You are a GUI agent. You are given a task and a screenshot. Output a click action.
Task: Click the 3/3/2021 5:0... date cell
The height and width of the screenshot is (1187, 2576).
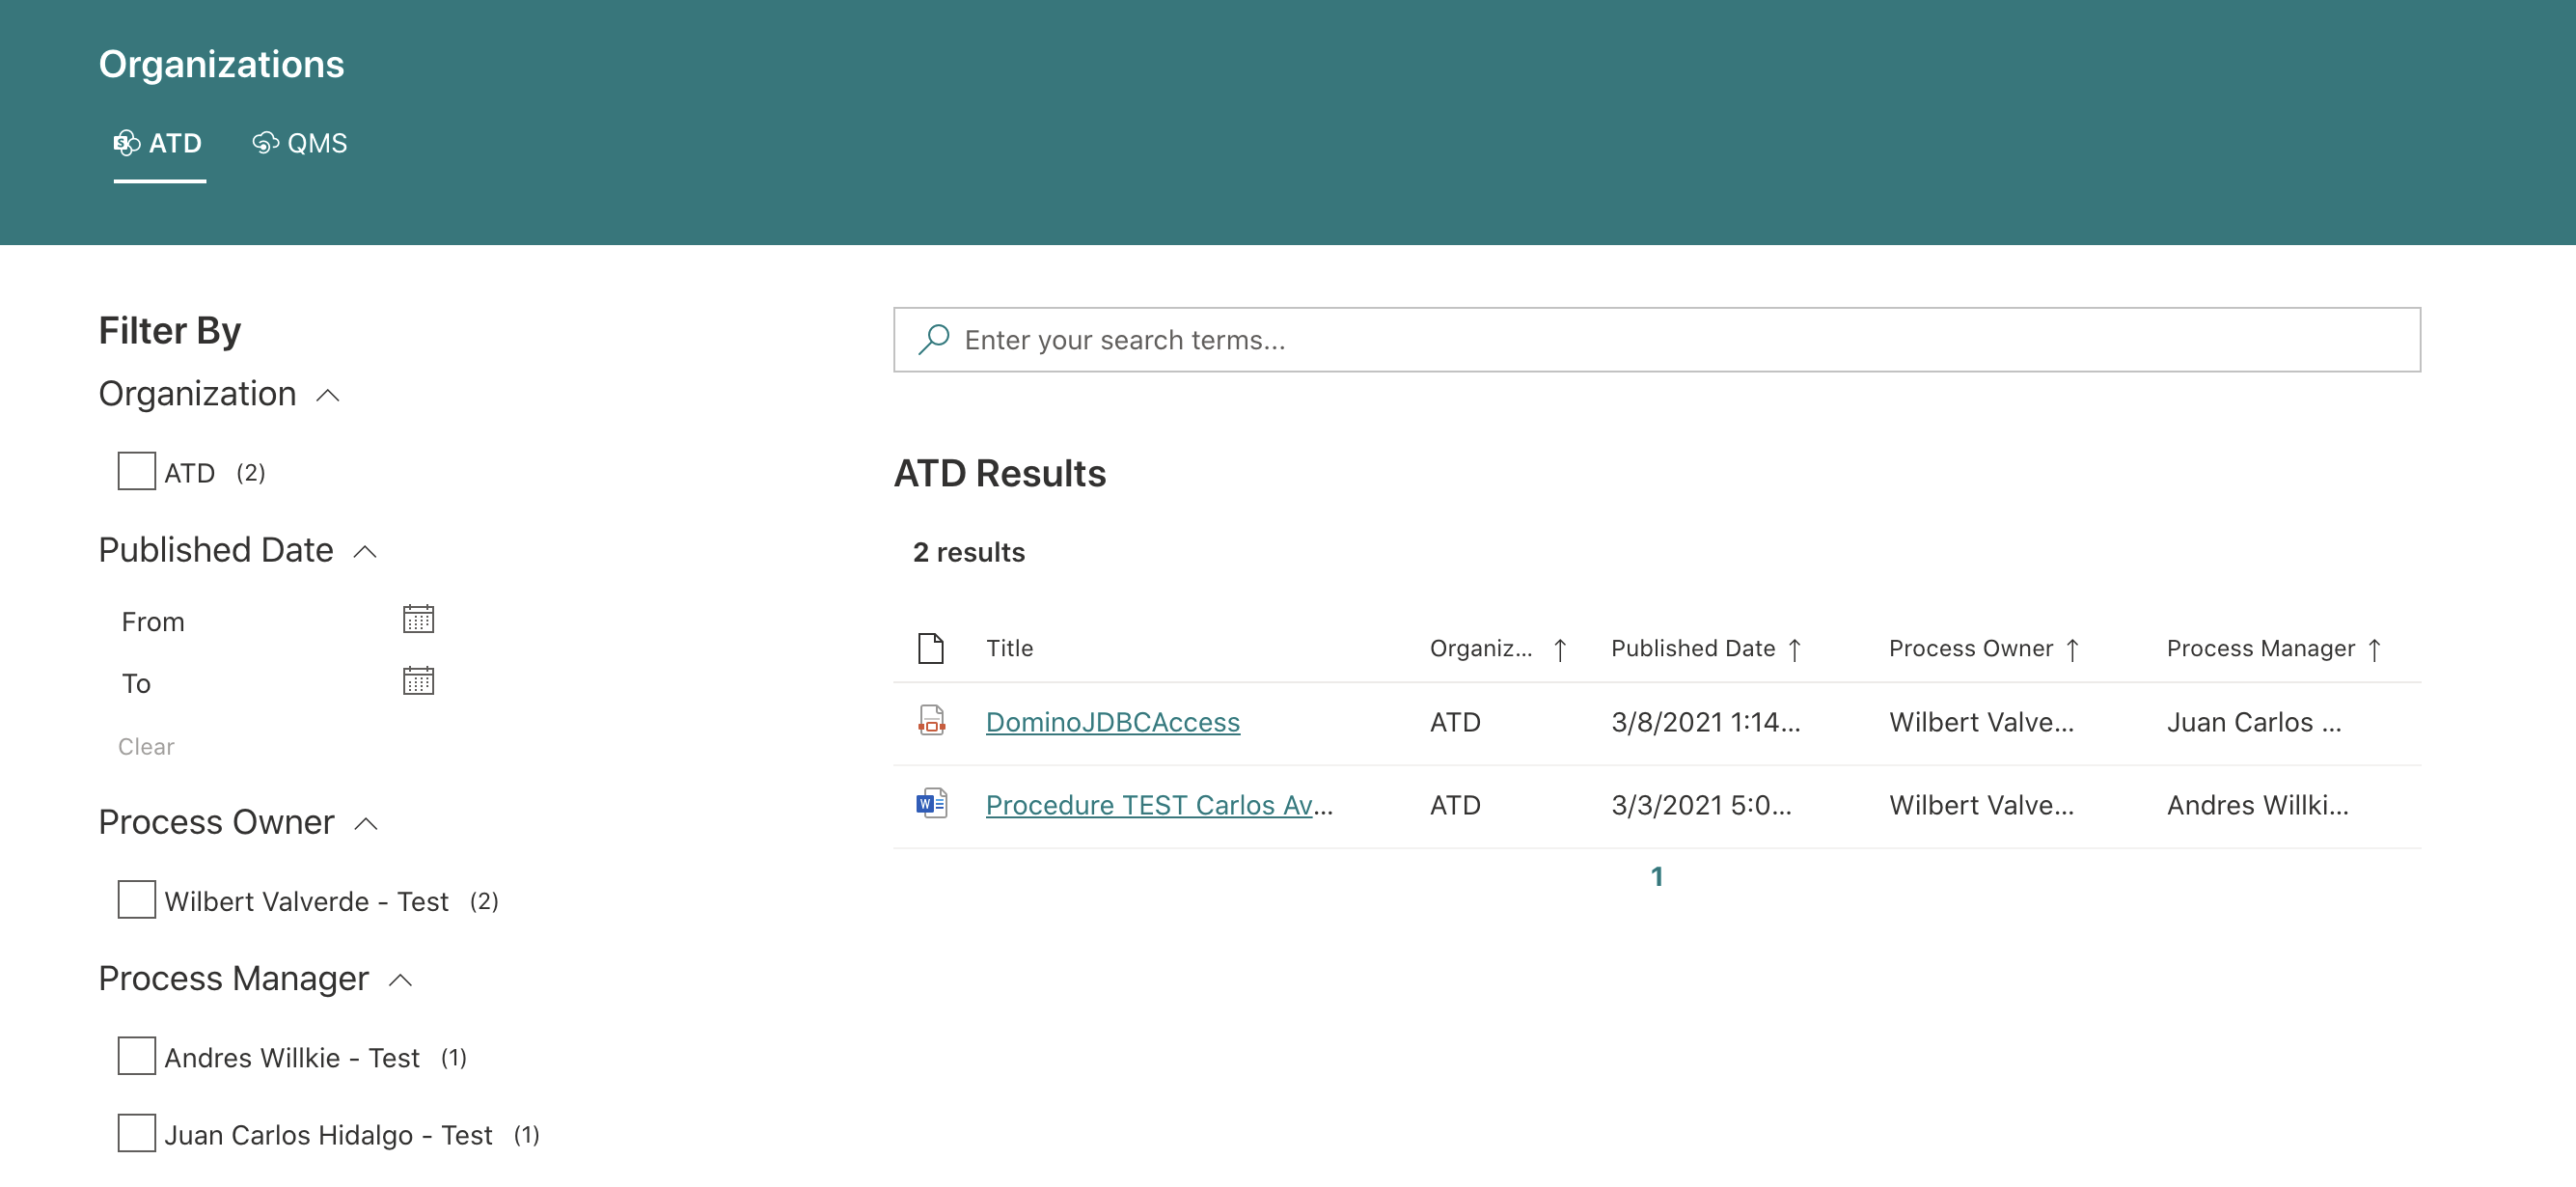1700,805
